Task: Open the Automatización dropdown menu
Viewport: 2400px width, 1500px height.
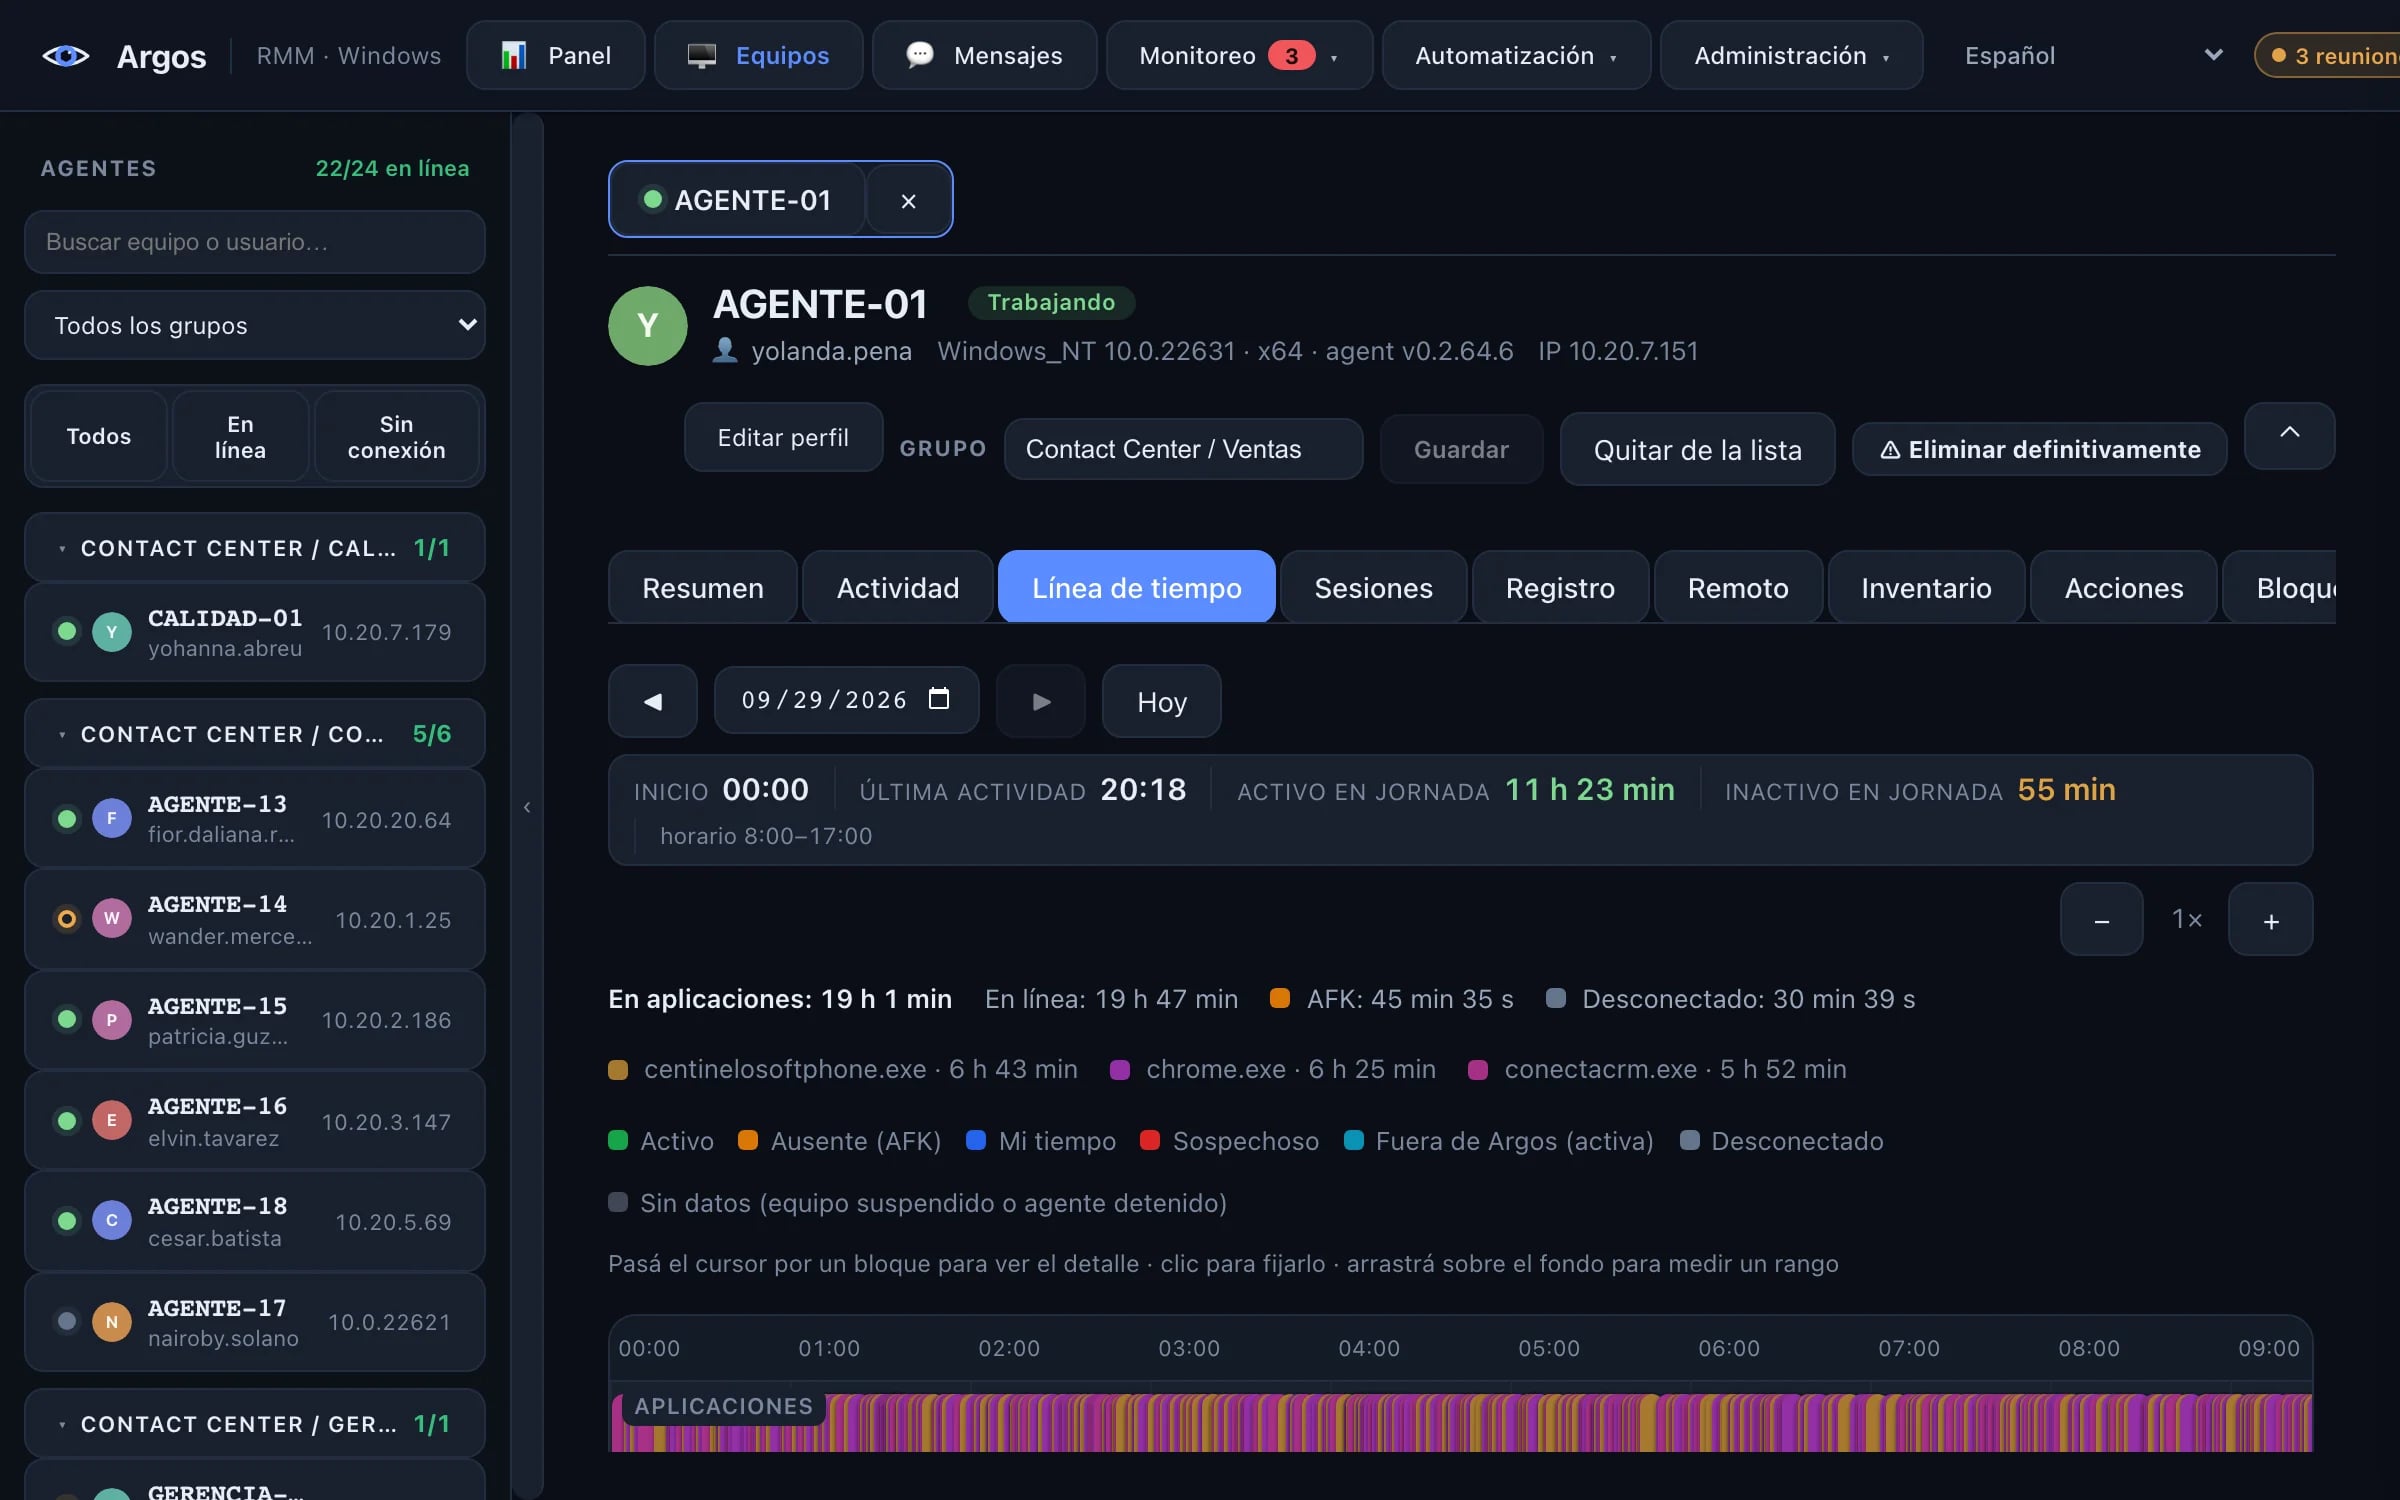Action: [x=1516, y=56]
